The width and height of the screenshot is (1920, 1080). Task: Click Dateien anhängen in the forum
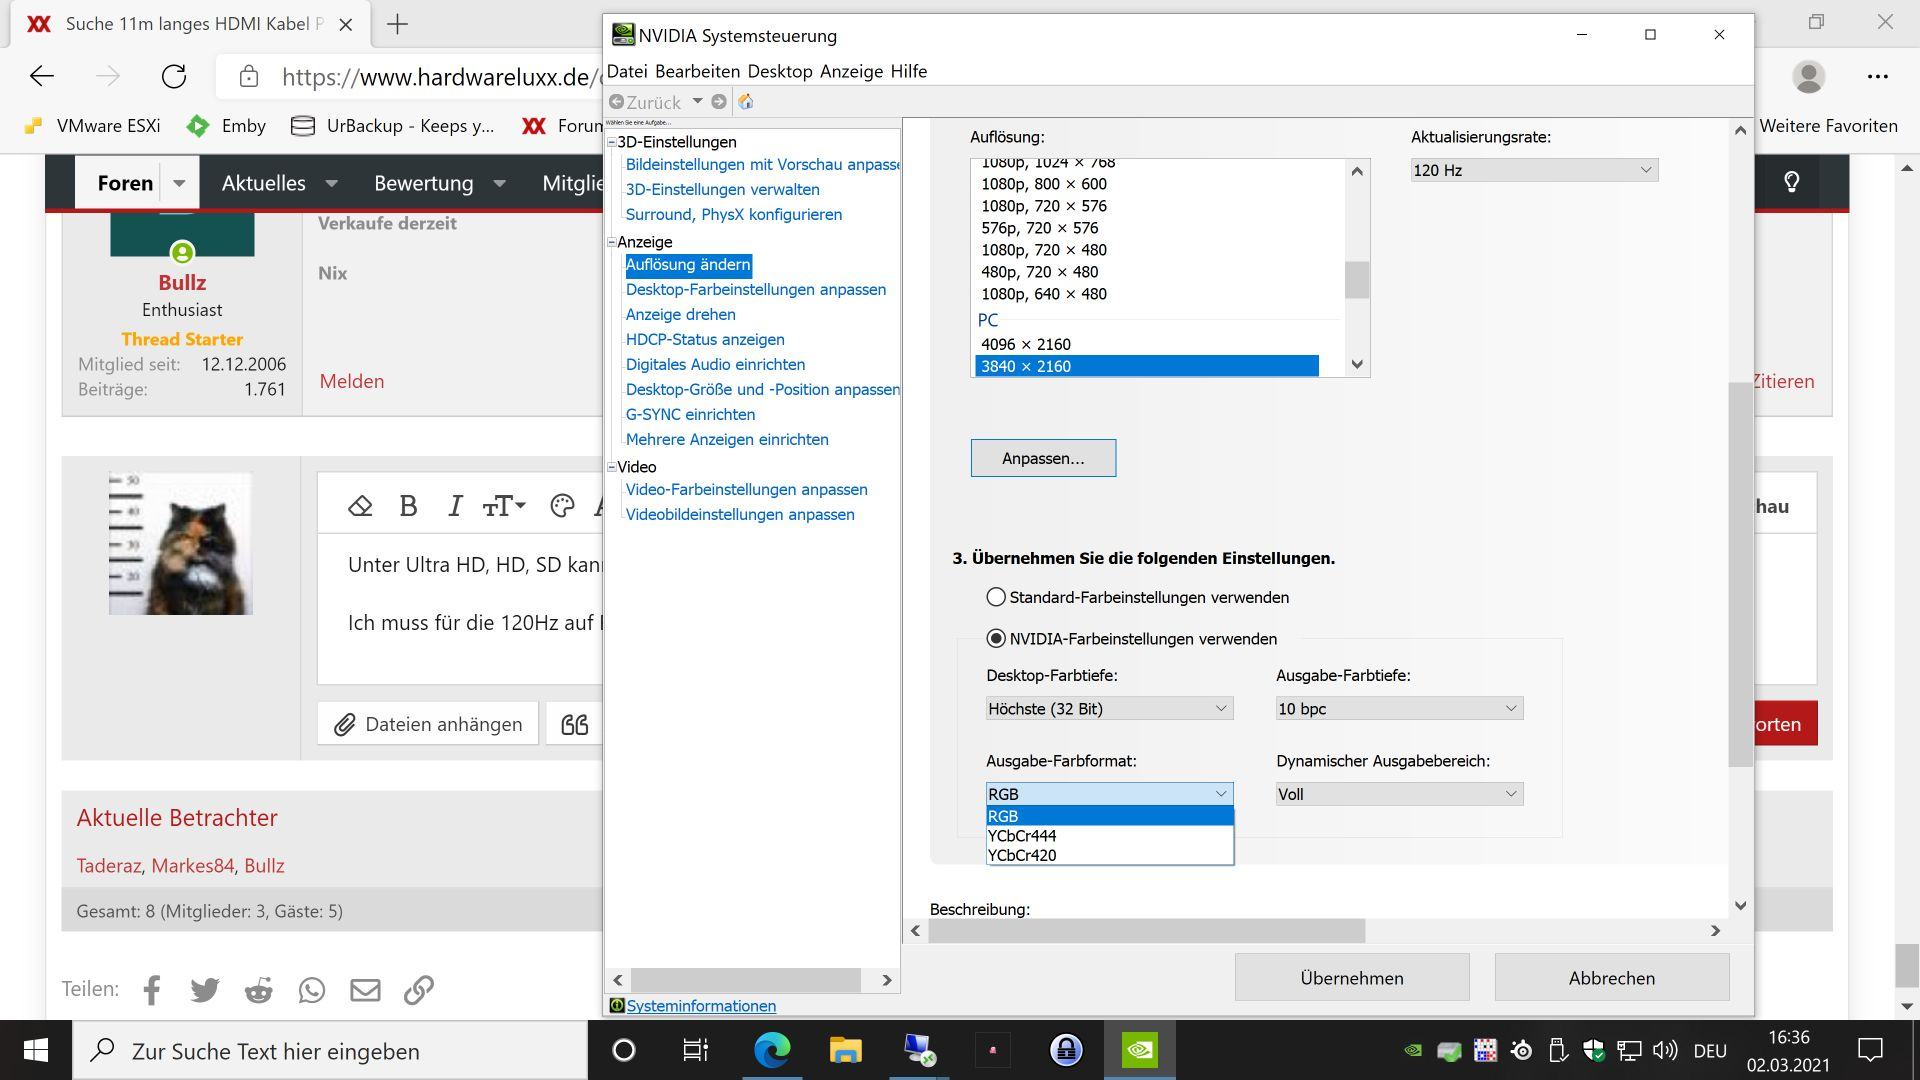point(428,724)
